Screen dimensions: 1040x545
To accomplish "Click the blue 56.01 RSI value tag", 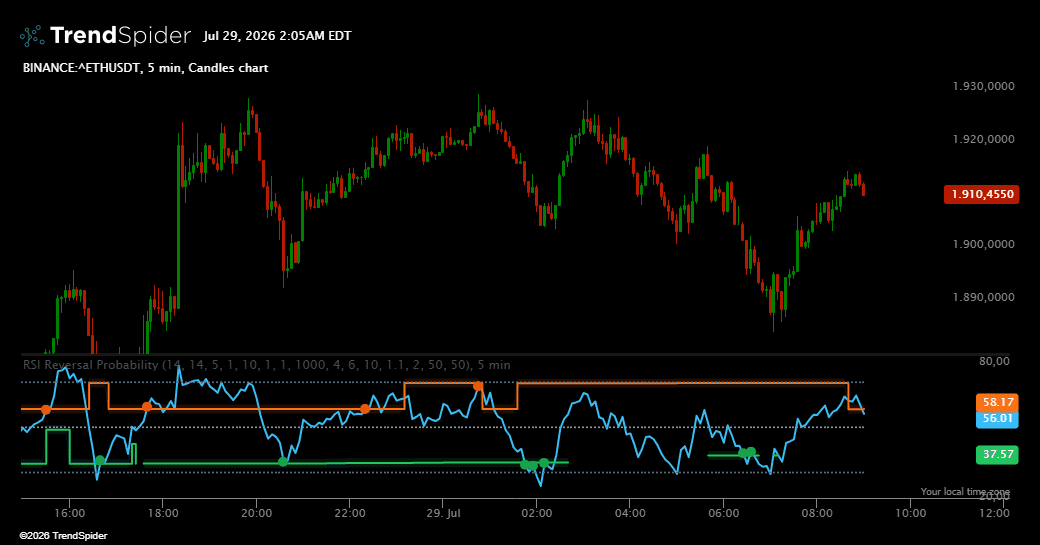I will click(x=998, y=418).
